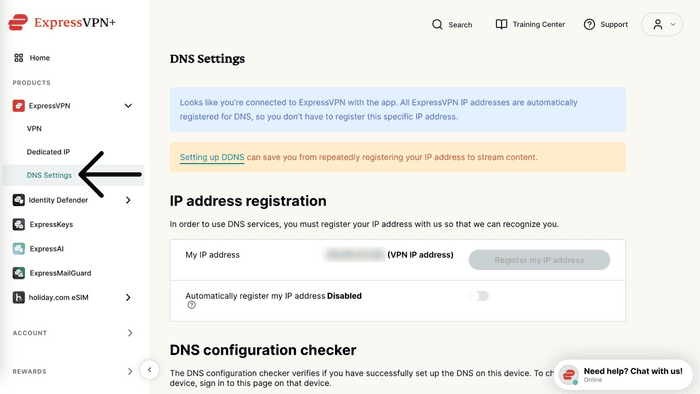Image resolution: width=700 pixels, height=394 pixels.
Task: Click the DNS configuration checker heading
Action: (x=262, y=350)
